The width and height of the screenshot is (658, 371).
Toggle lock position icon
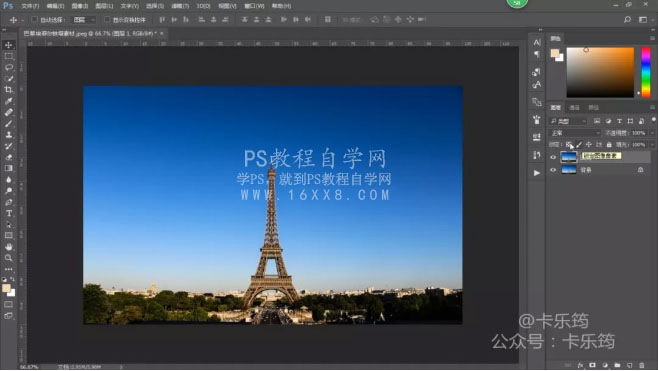point(588,144)
